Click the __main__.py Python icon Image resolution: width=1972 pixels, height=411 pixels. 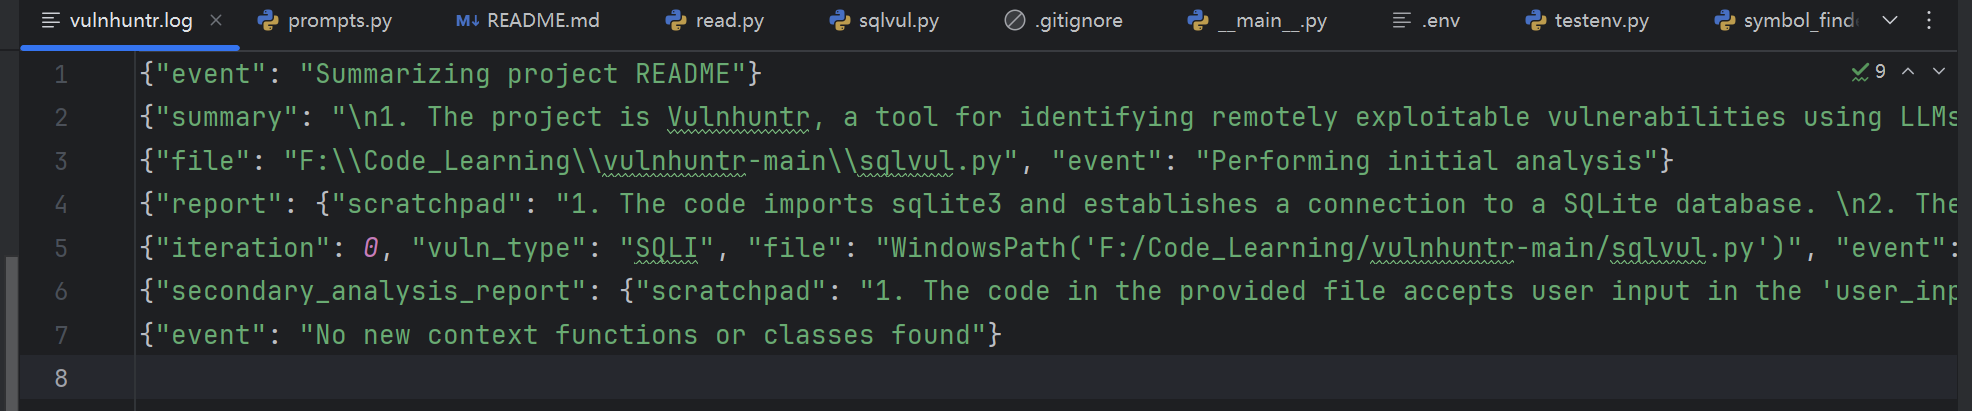point(1198,20)
